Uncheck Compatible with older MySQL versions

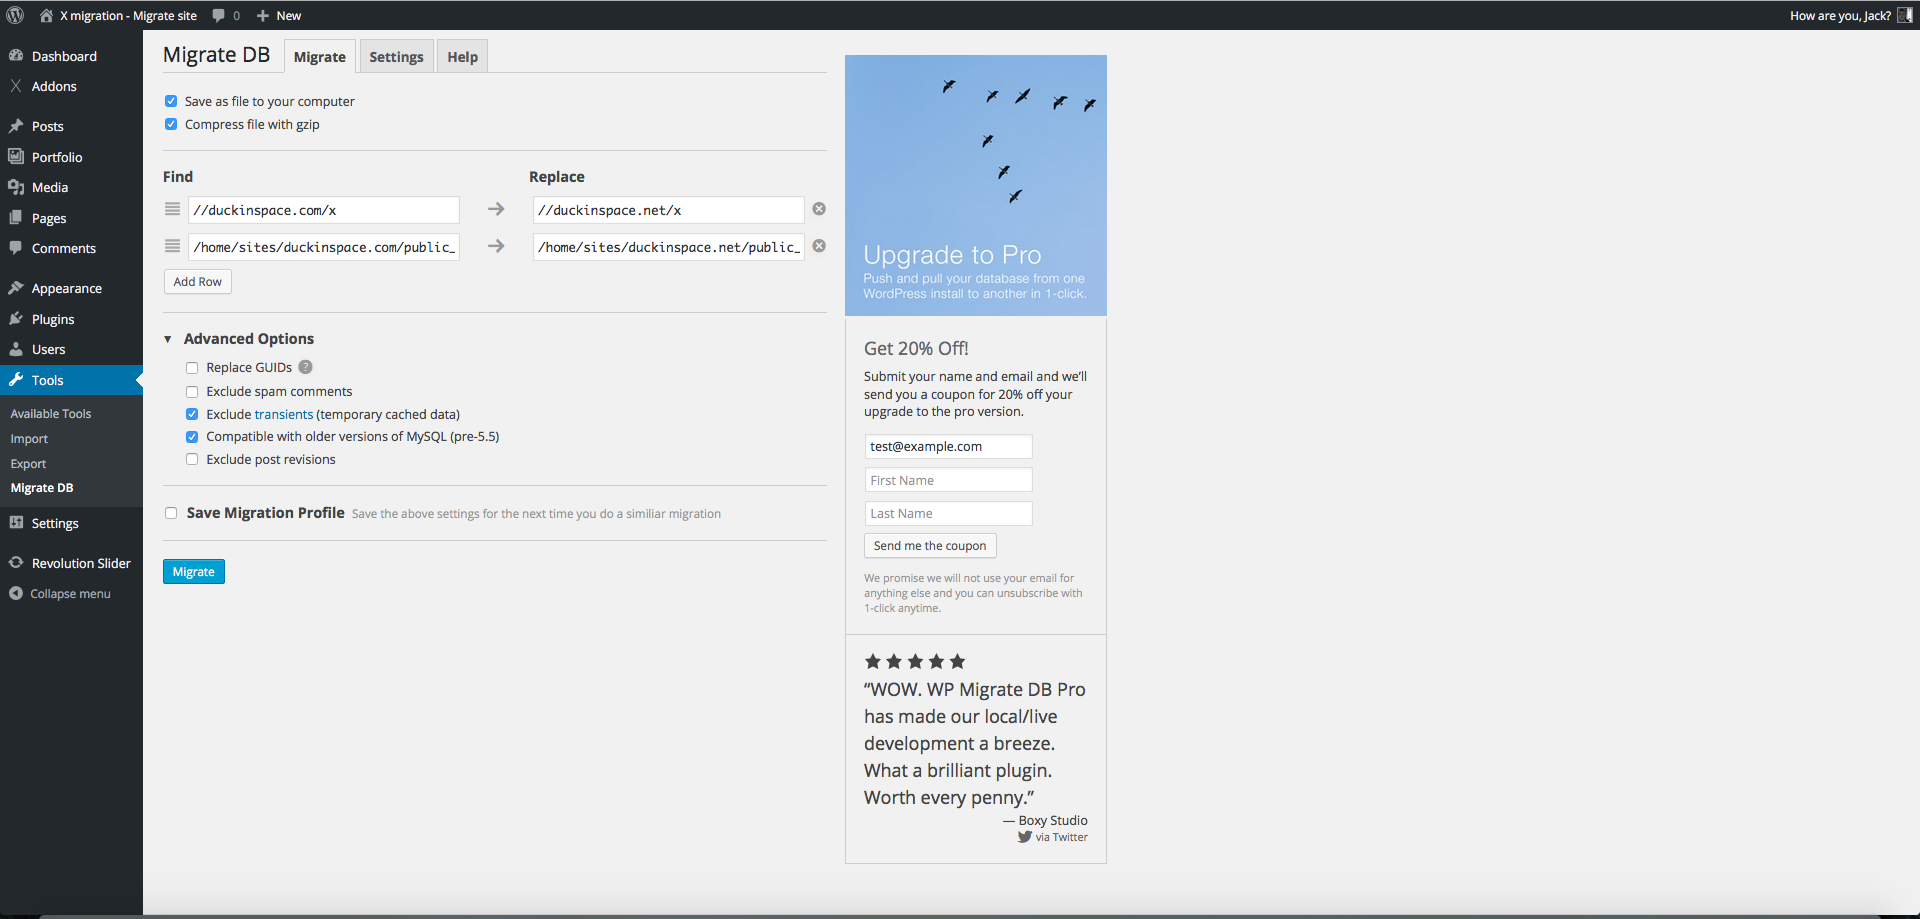pyautogui.click(x=192, y=437)
